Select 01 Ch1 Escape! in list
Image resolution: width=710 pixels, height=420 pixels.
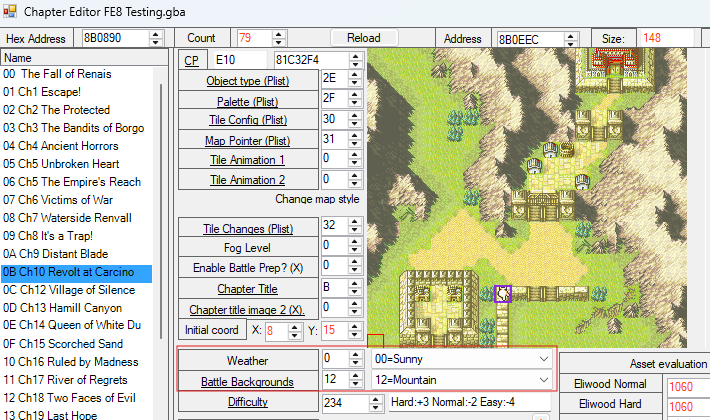point(77,92)
